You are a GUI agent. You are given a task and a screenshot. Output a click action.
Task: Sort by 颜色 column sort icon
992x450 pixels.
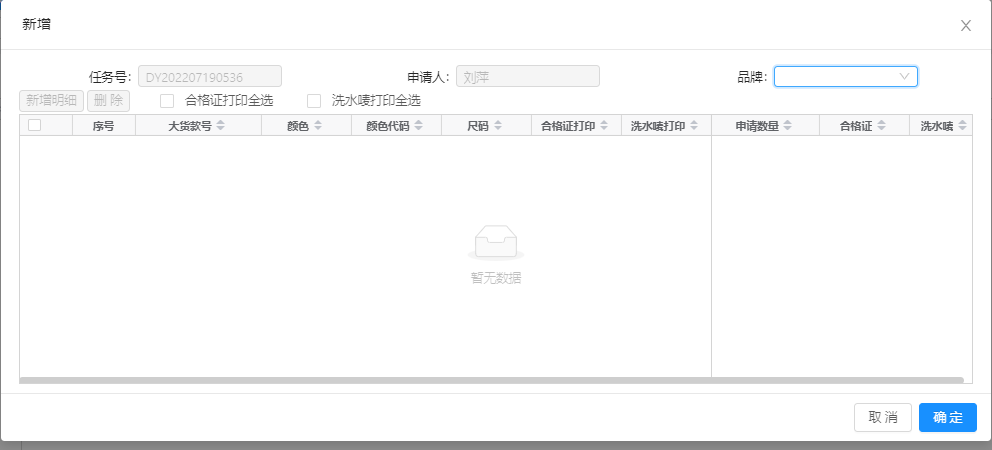point(318,126)
